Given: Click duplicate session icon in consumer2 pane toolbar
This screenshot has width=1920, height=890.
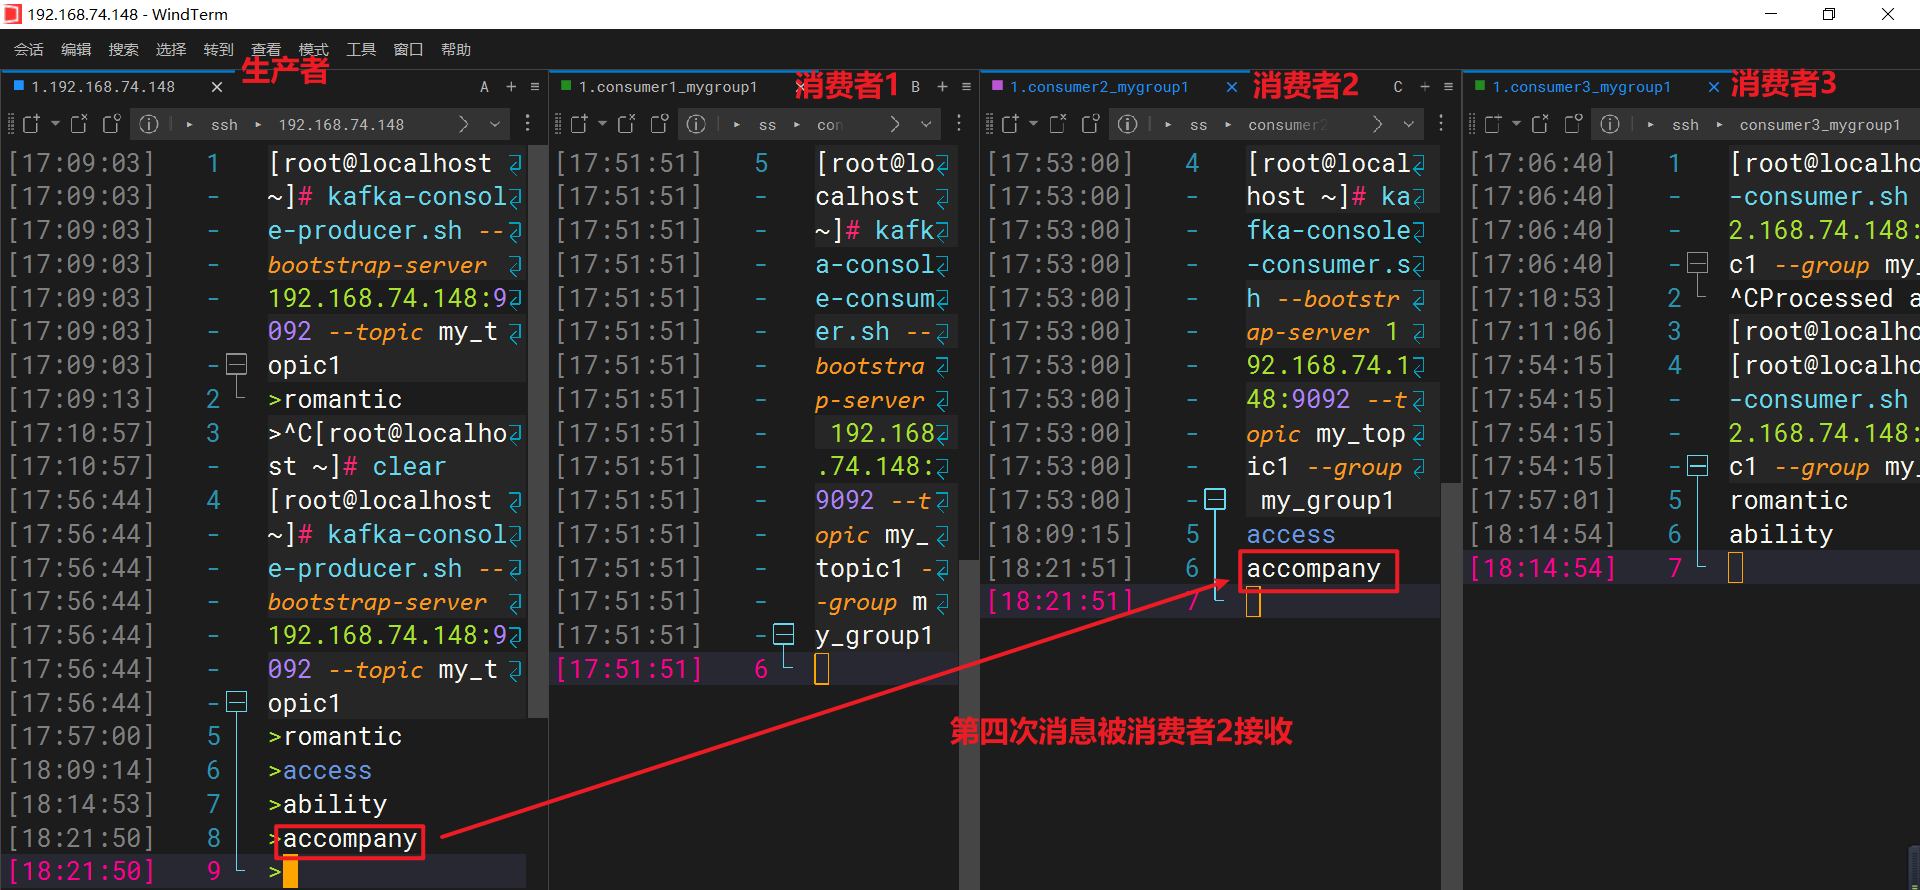Looking at the screenshot, I should tap(1090, 124).
